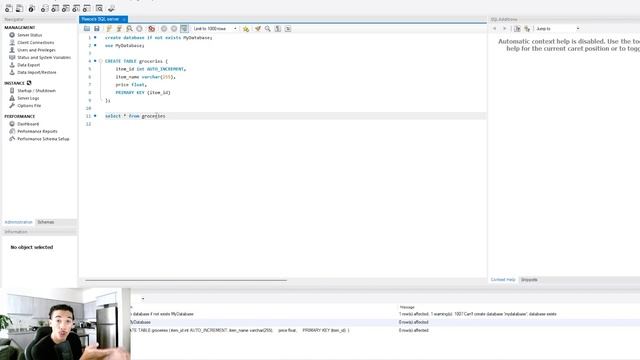Beautify the query with the broom icon

[x=258, y=29]
